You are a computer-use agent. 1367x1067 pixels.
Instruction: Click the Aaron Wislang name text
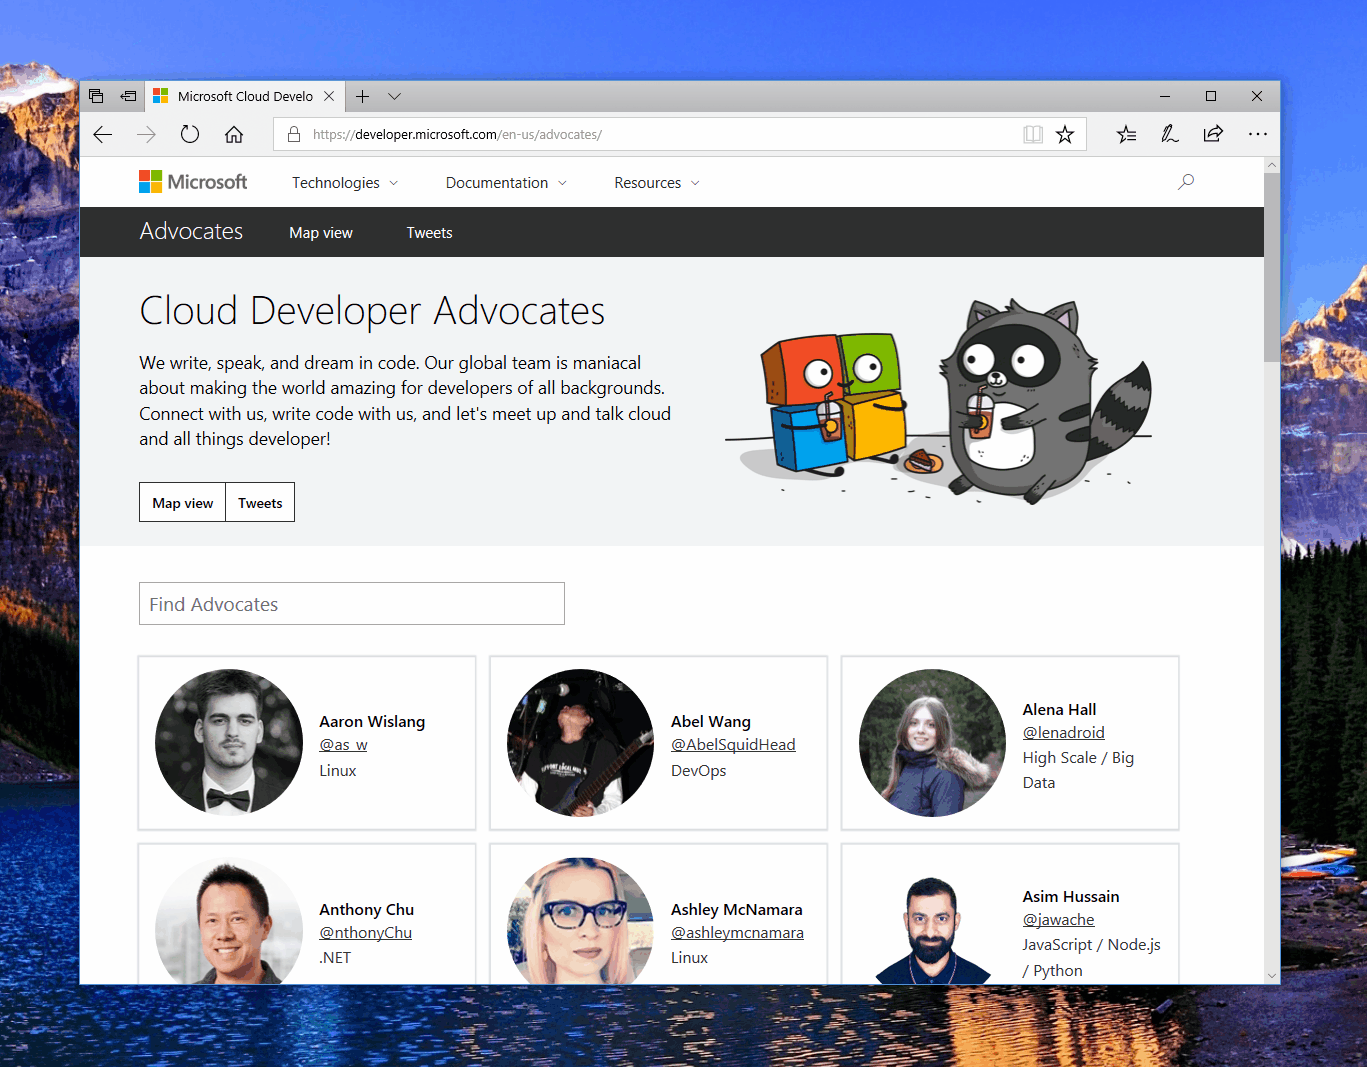coord(372,722)
